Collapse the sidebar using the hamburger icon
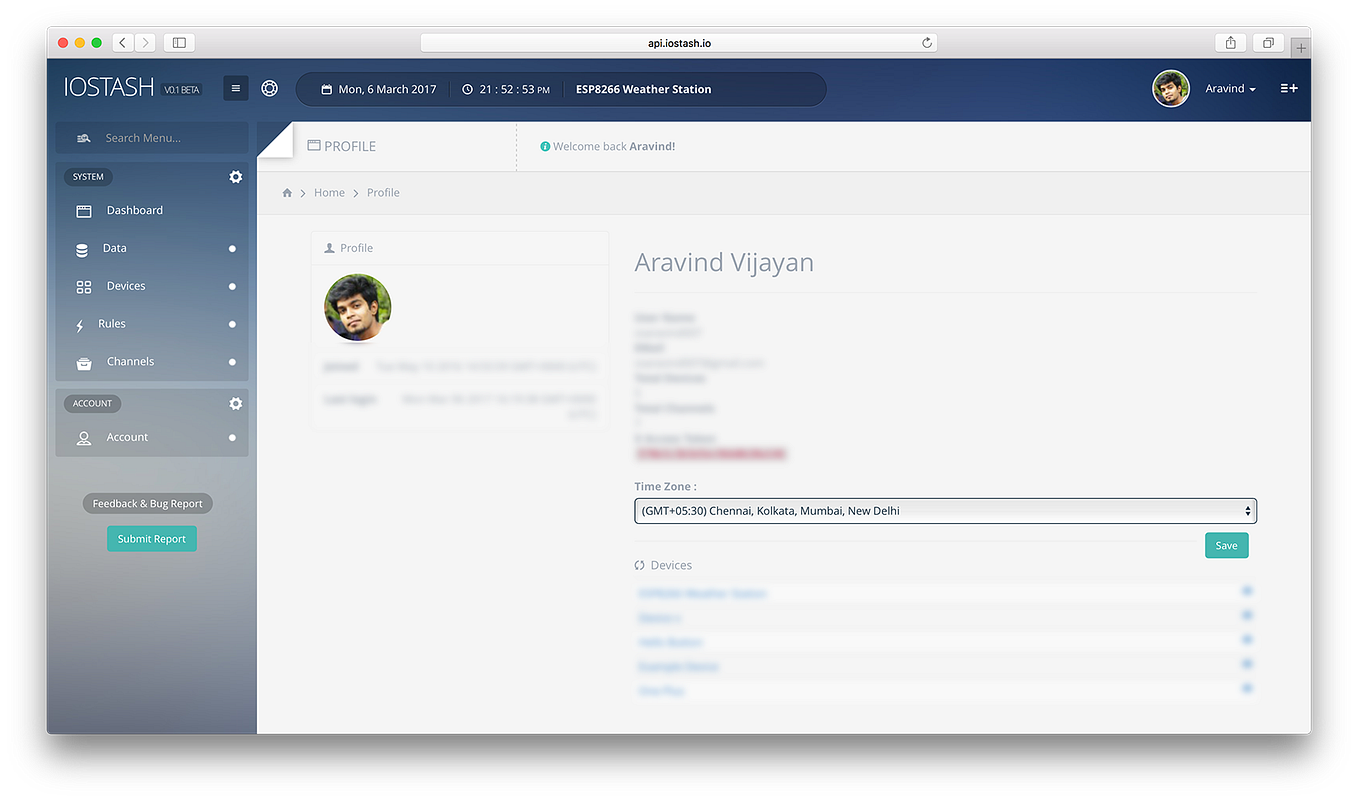 click(236, 88)
